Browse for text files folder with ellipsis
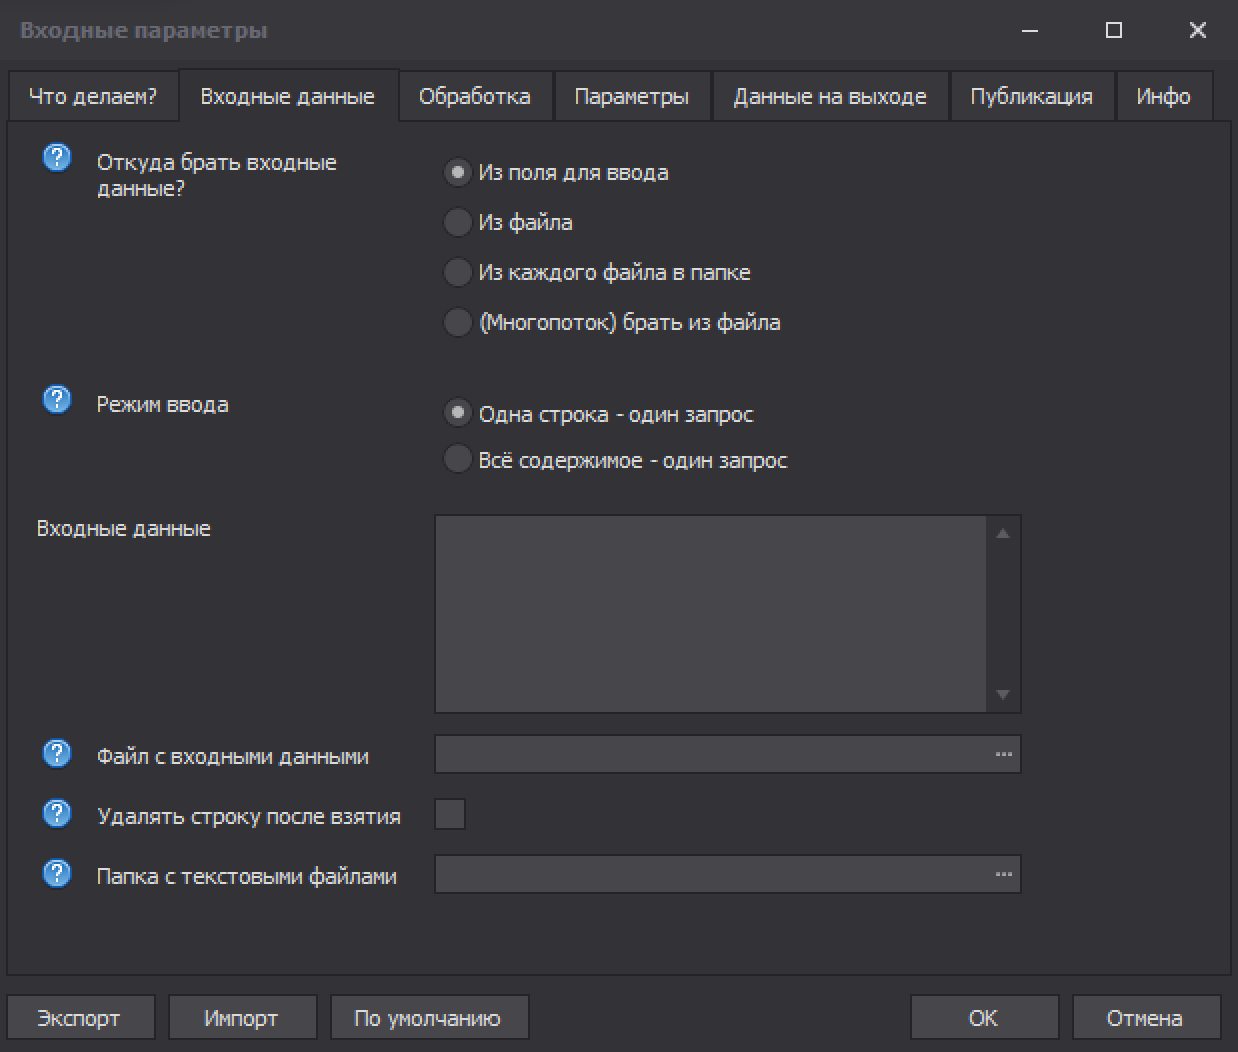This screenshot has width=1238, height=1052. point(1004,874)
